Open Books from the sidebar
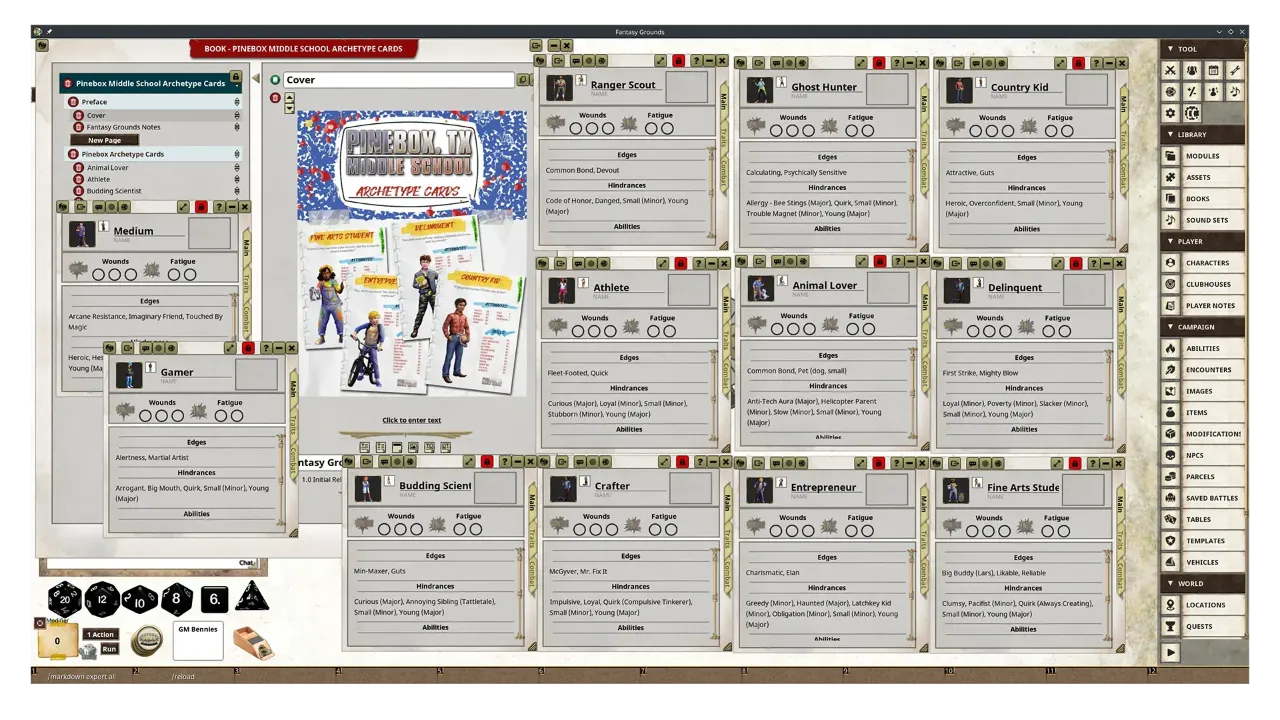The width and height of the screenshot is (1280, 720). point(1204,198)
